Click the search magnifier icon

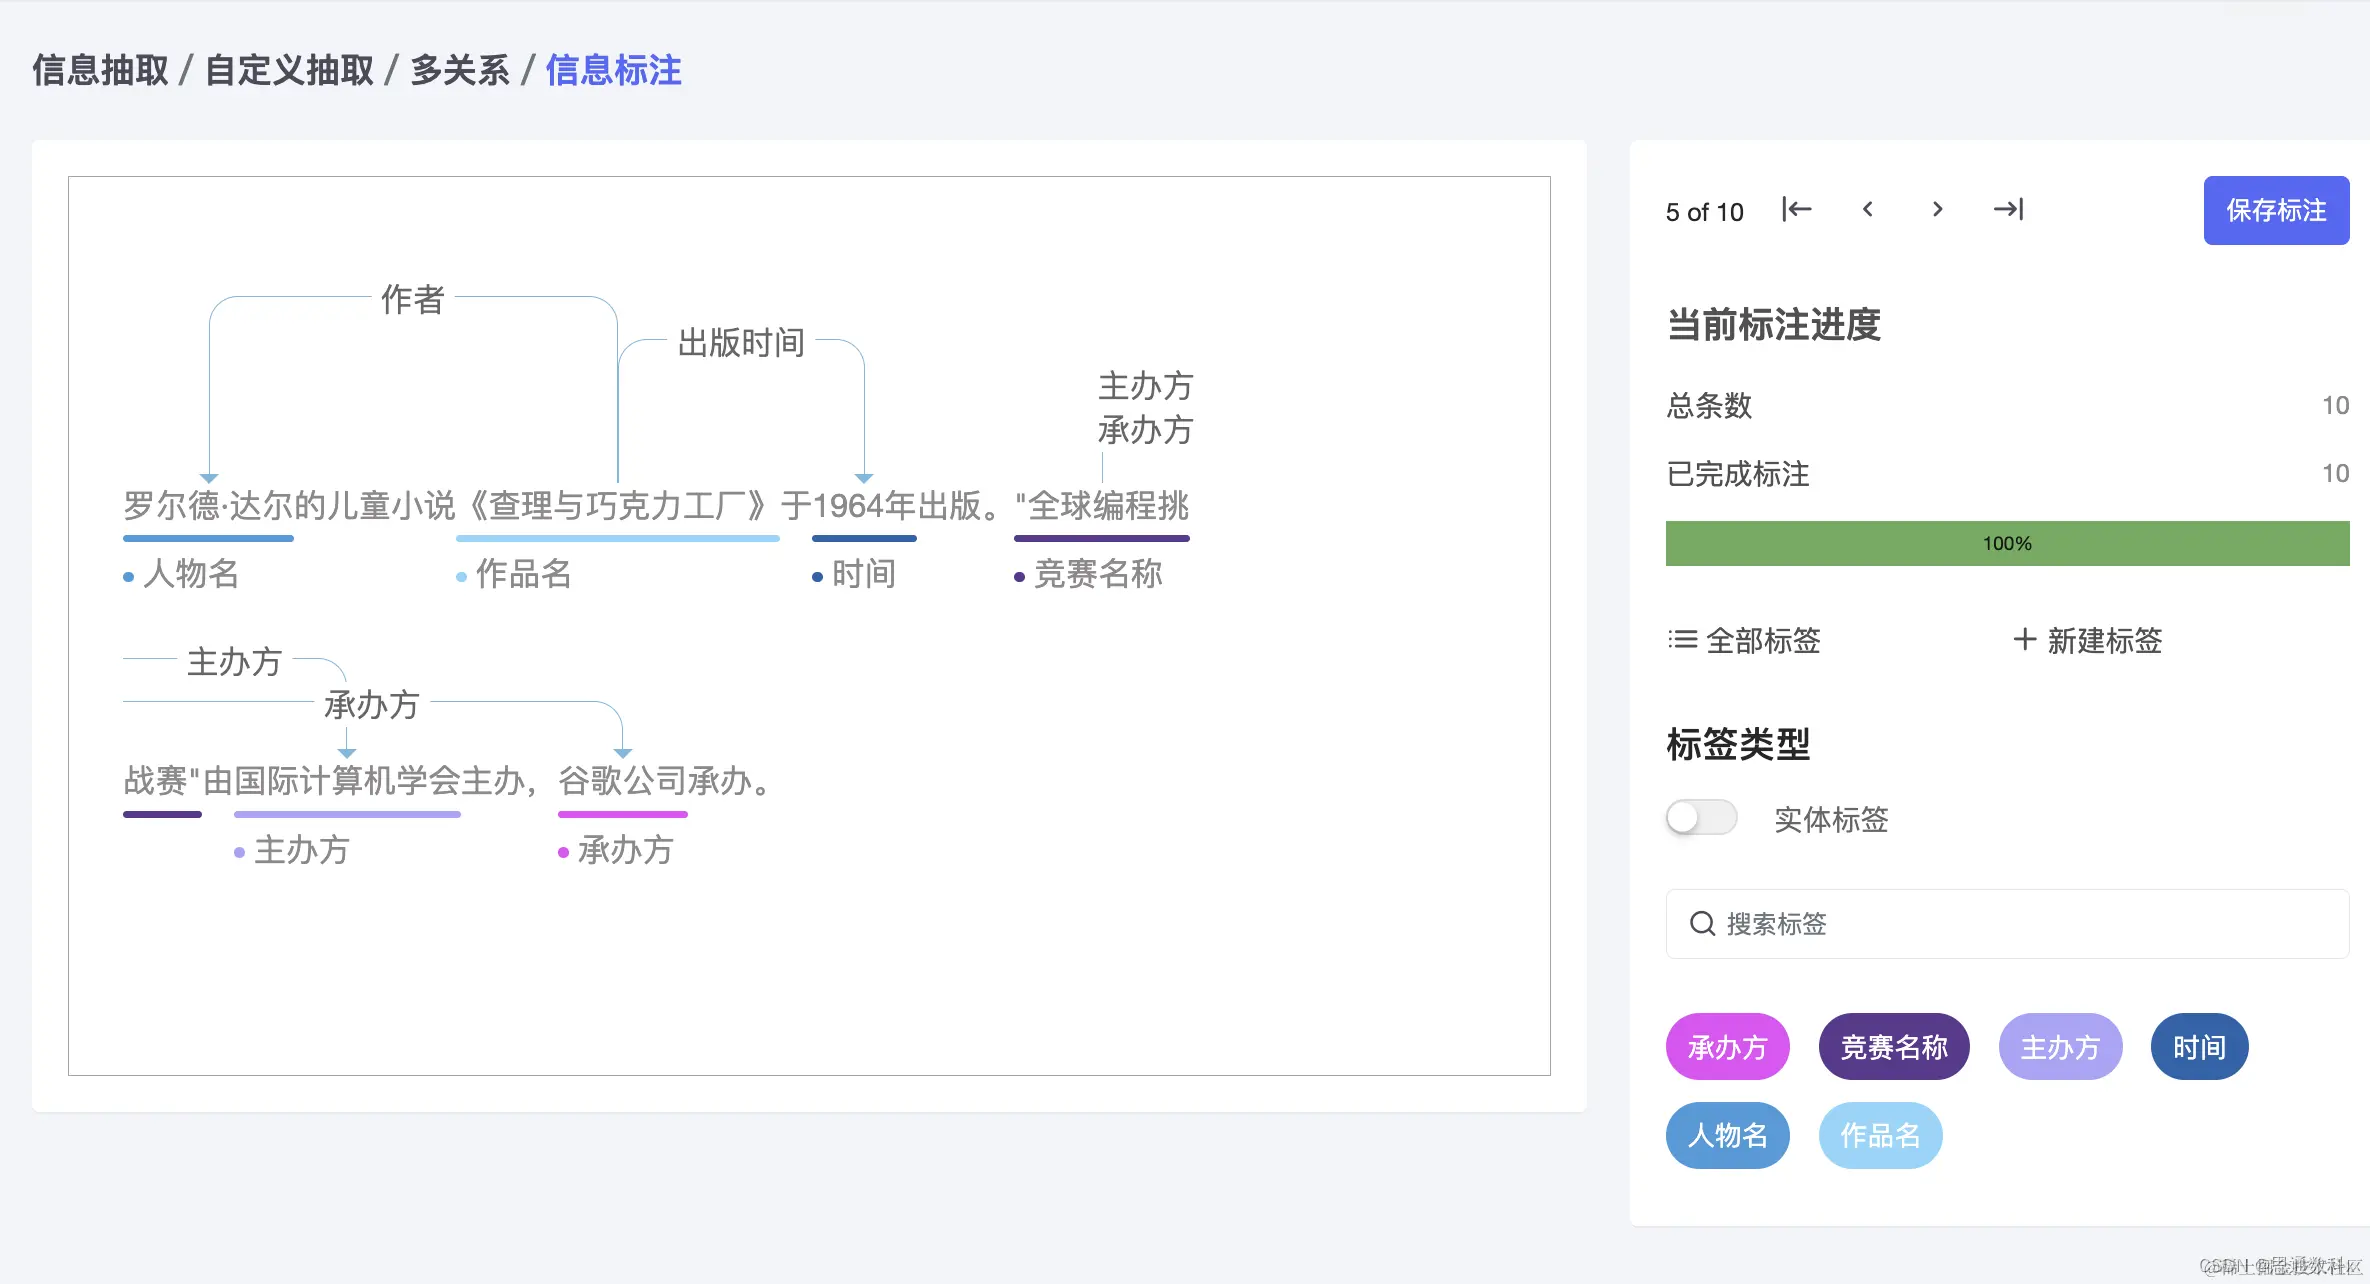click(x=1702, y=923)
